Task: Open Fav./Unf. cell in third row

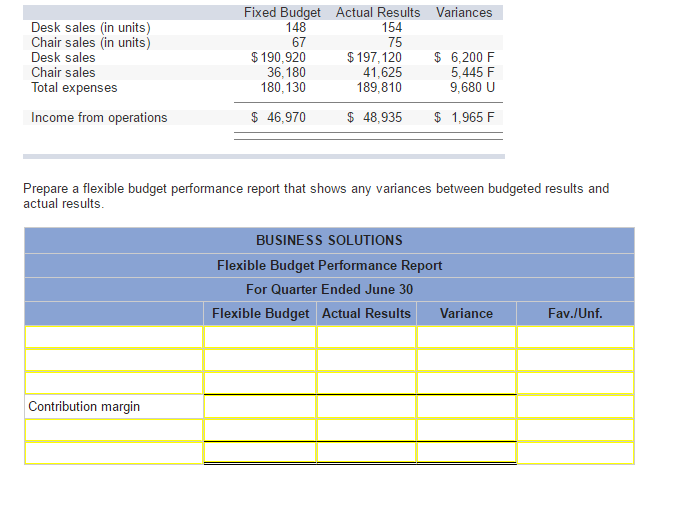Action: (x=575, y=383)
